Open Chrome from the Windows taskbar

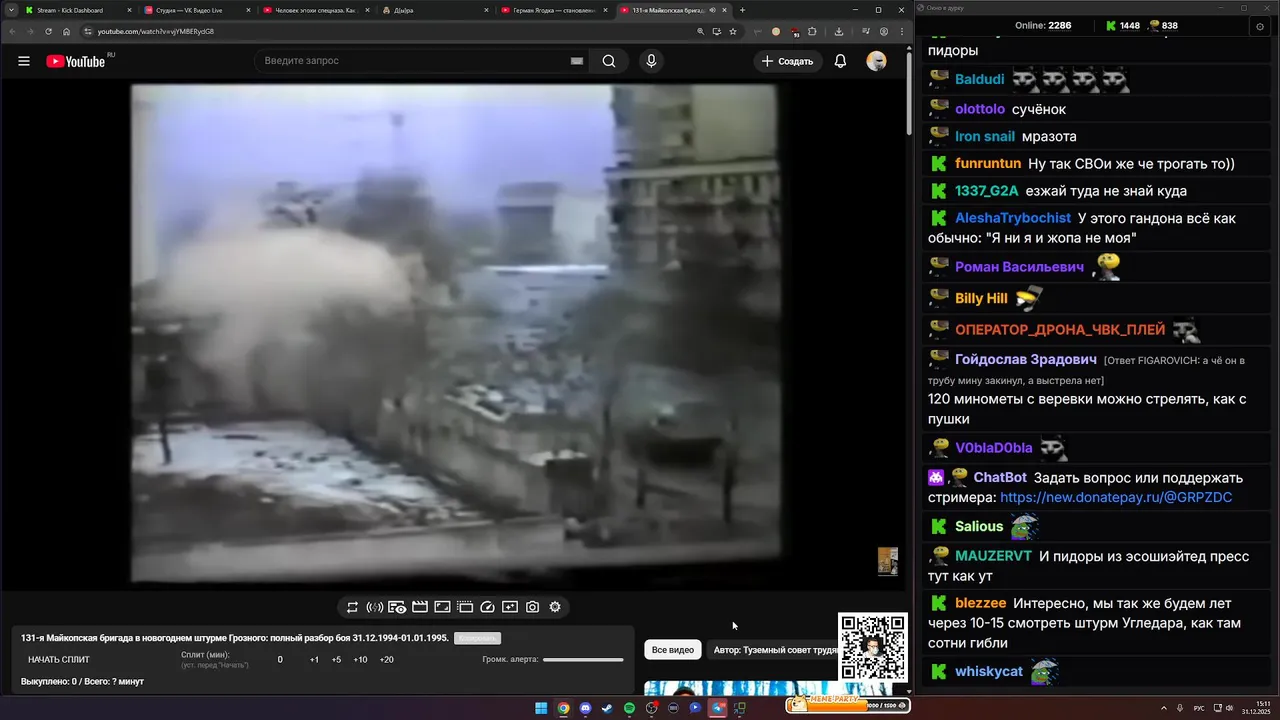point(563,708)
